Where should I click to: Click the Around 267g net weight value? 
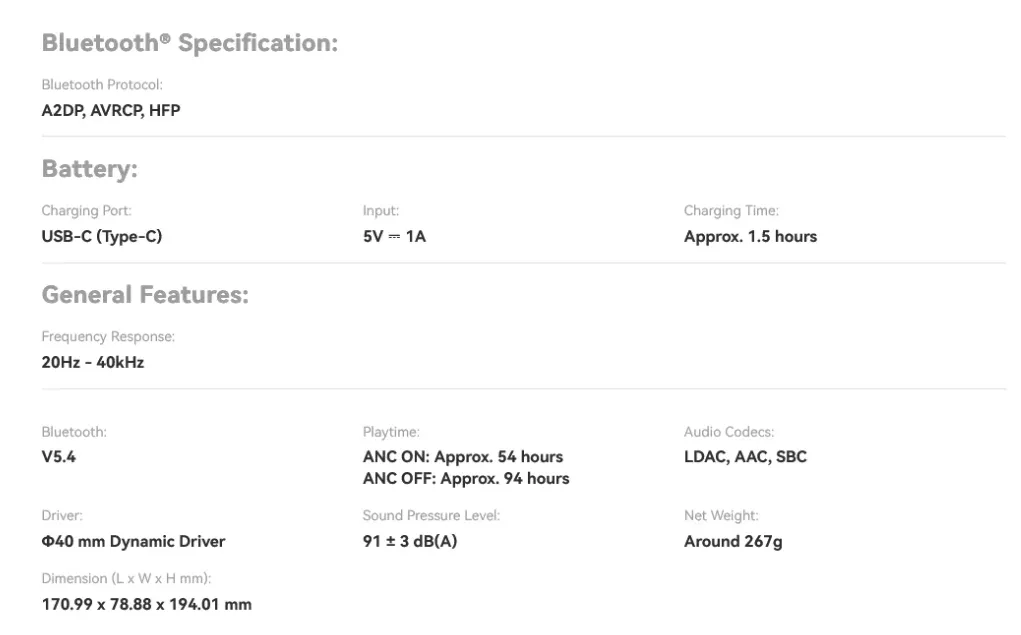pos(733,542)
